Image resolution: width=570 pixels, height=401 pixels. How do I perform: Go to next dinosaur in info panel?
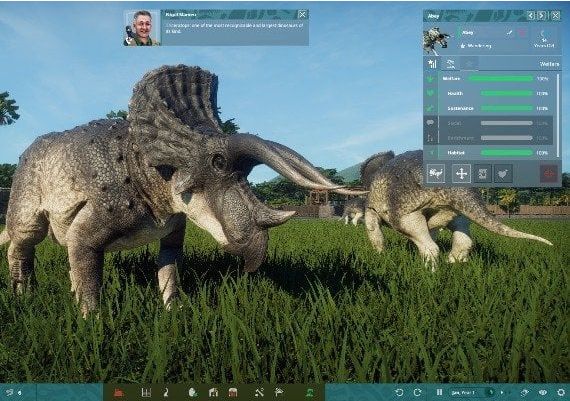click(542, 16)
